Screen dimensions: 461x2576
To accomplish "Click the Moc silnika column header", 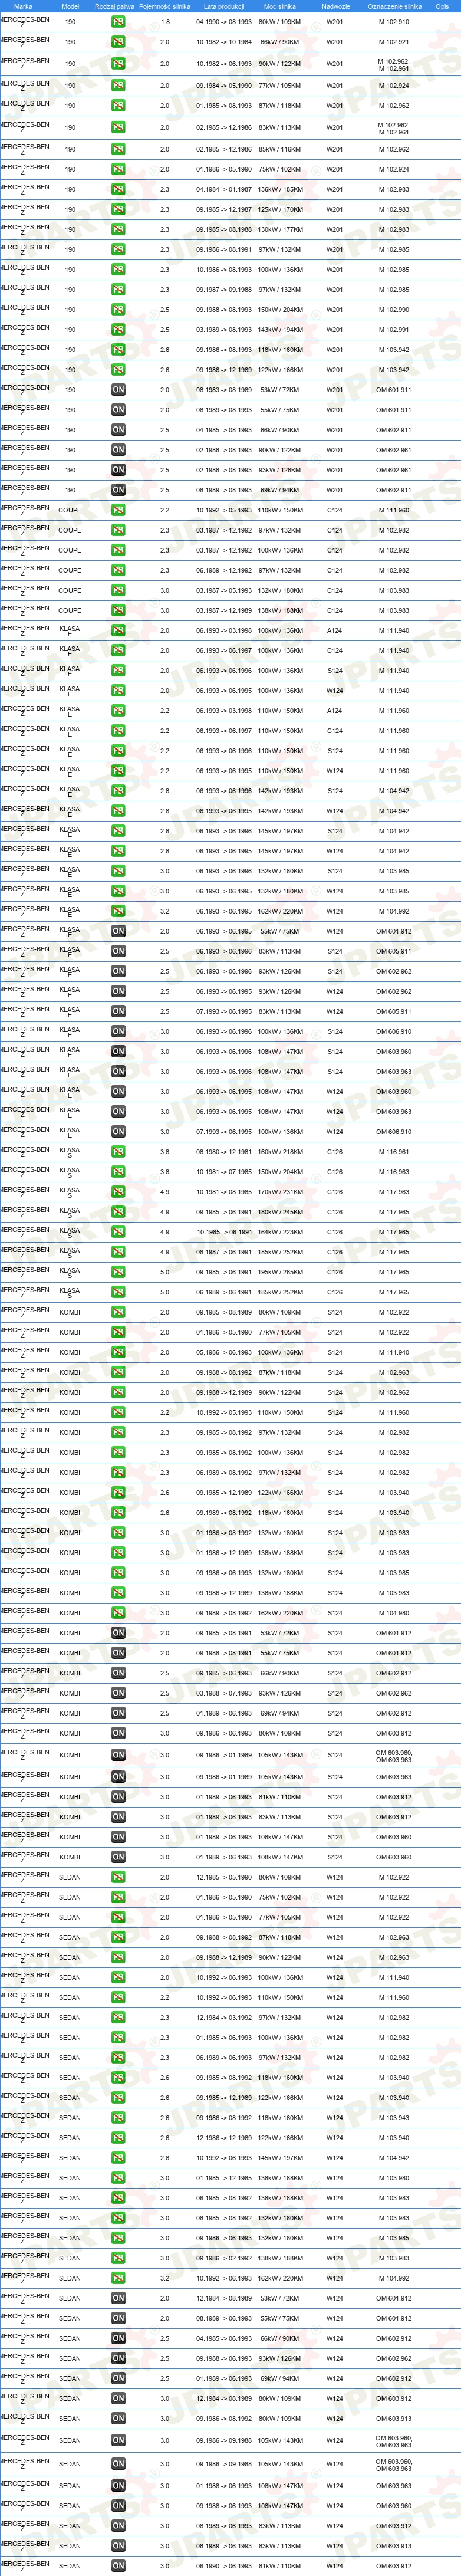I will [x=280, y=6].
